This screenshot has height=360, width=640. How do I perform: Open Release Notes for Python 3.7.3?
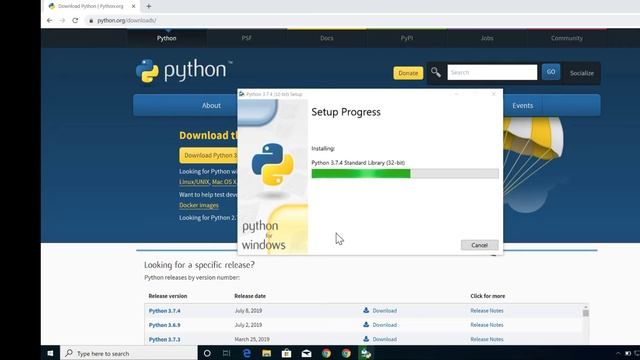[x=487, y=339]
